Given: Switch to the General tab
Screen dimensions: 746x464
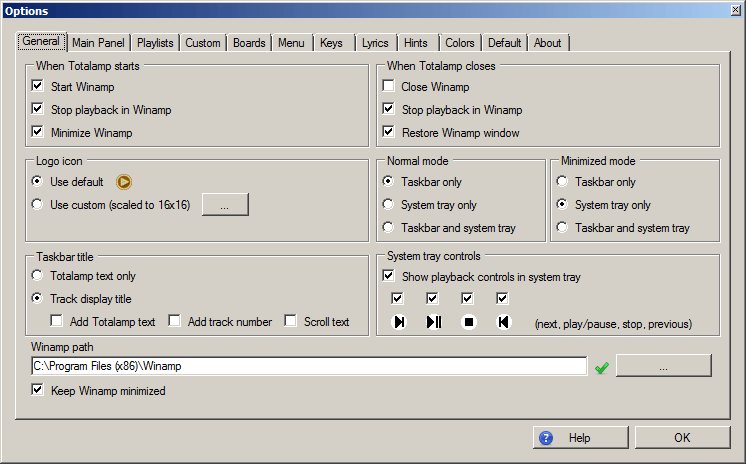Looking at the screenshot, I should coord(41,41).
